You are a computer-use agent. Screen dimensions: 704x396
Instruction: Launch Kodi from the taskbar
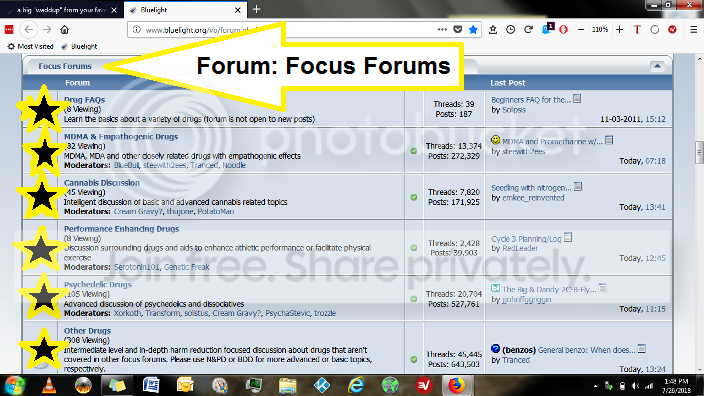(x=321, y=385)
